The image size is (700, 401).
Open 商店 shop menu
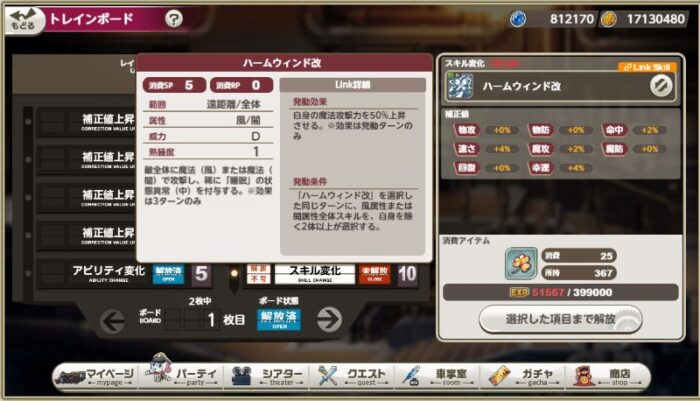tap(607, 376)
